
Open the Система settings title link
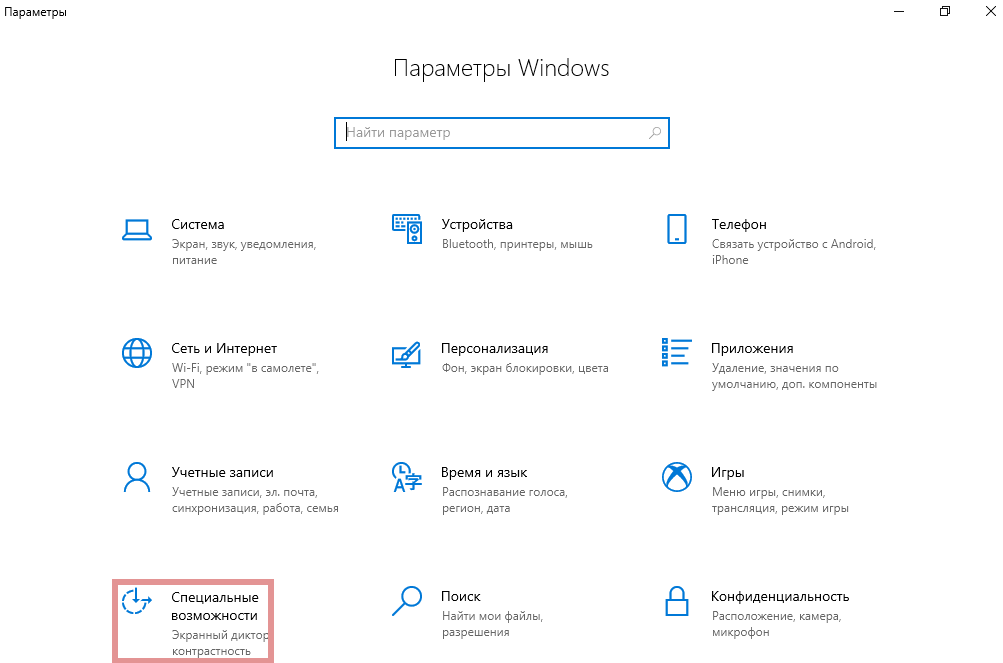point(198,225)
